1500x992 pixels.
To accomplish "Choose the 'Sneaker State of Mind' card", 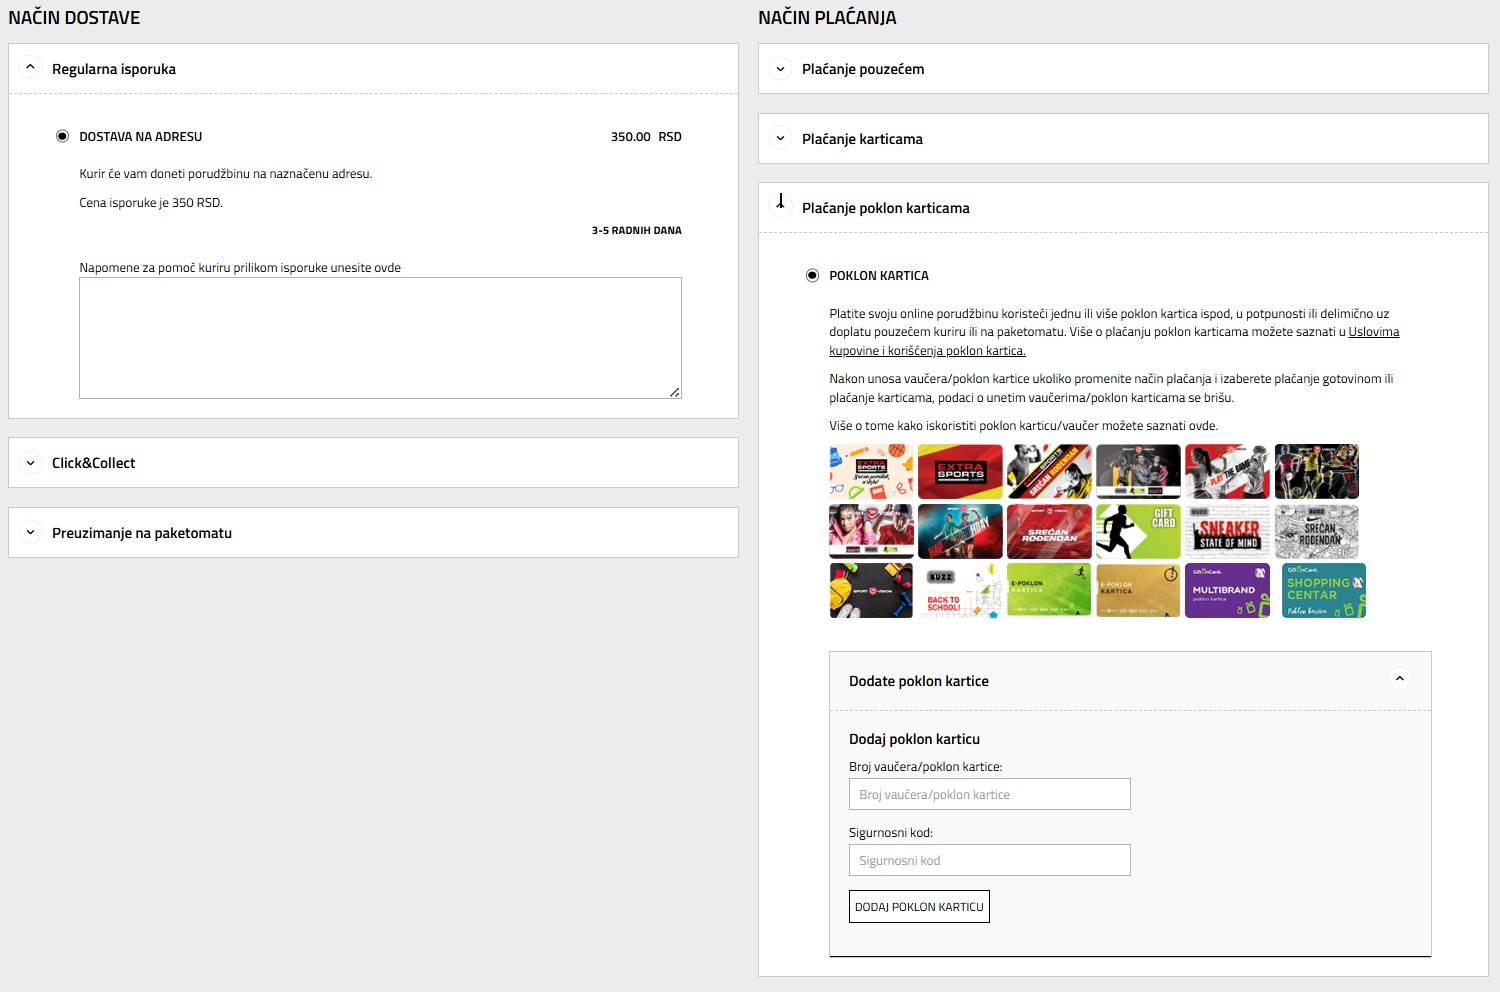I will pyautogui.click(x=1227, y=531).
